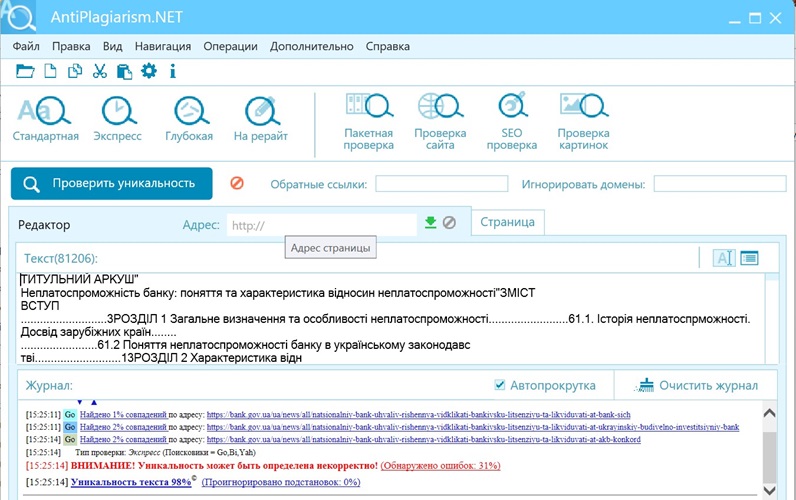
Task: Click Обнаружено ошибок: 31% link
Action: point(440,465)
